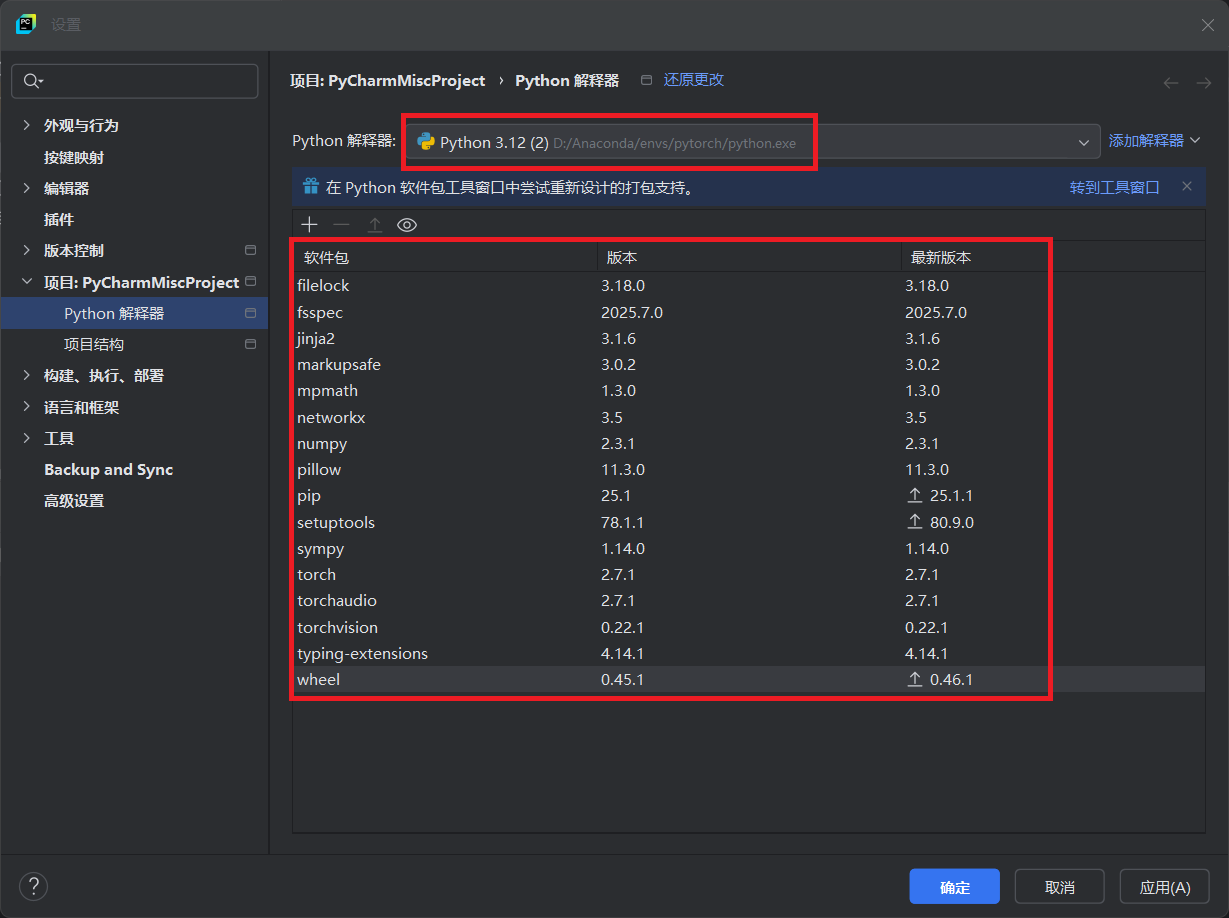Expand the 语言和框架 section

(x=27, y=407)
